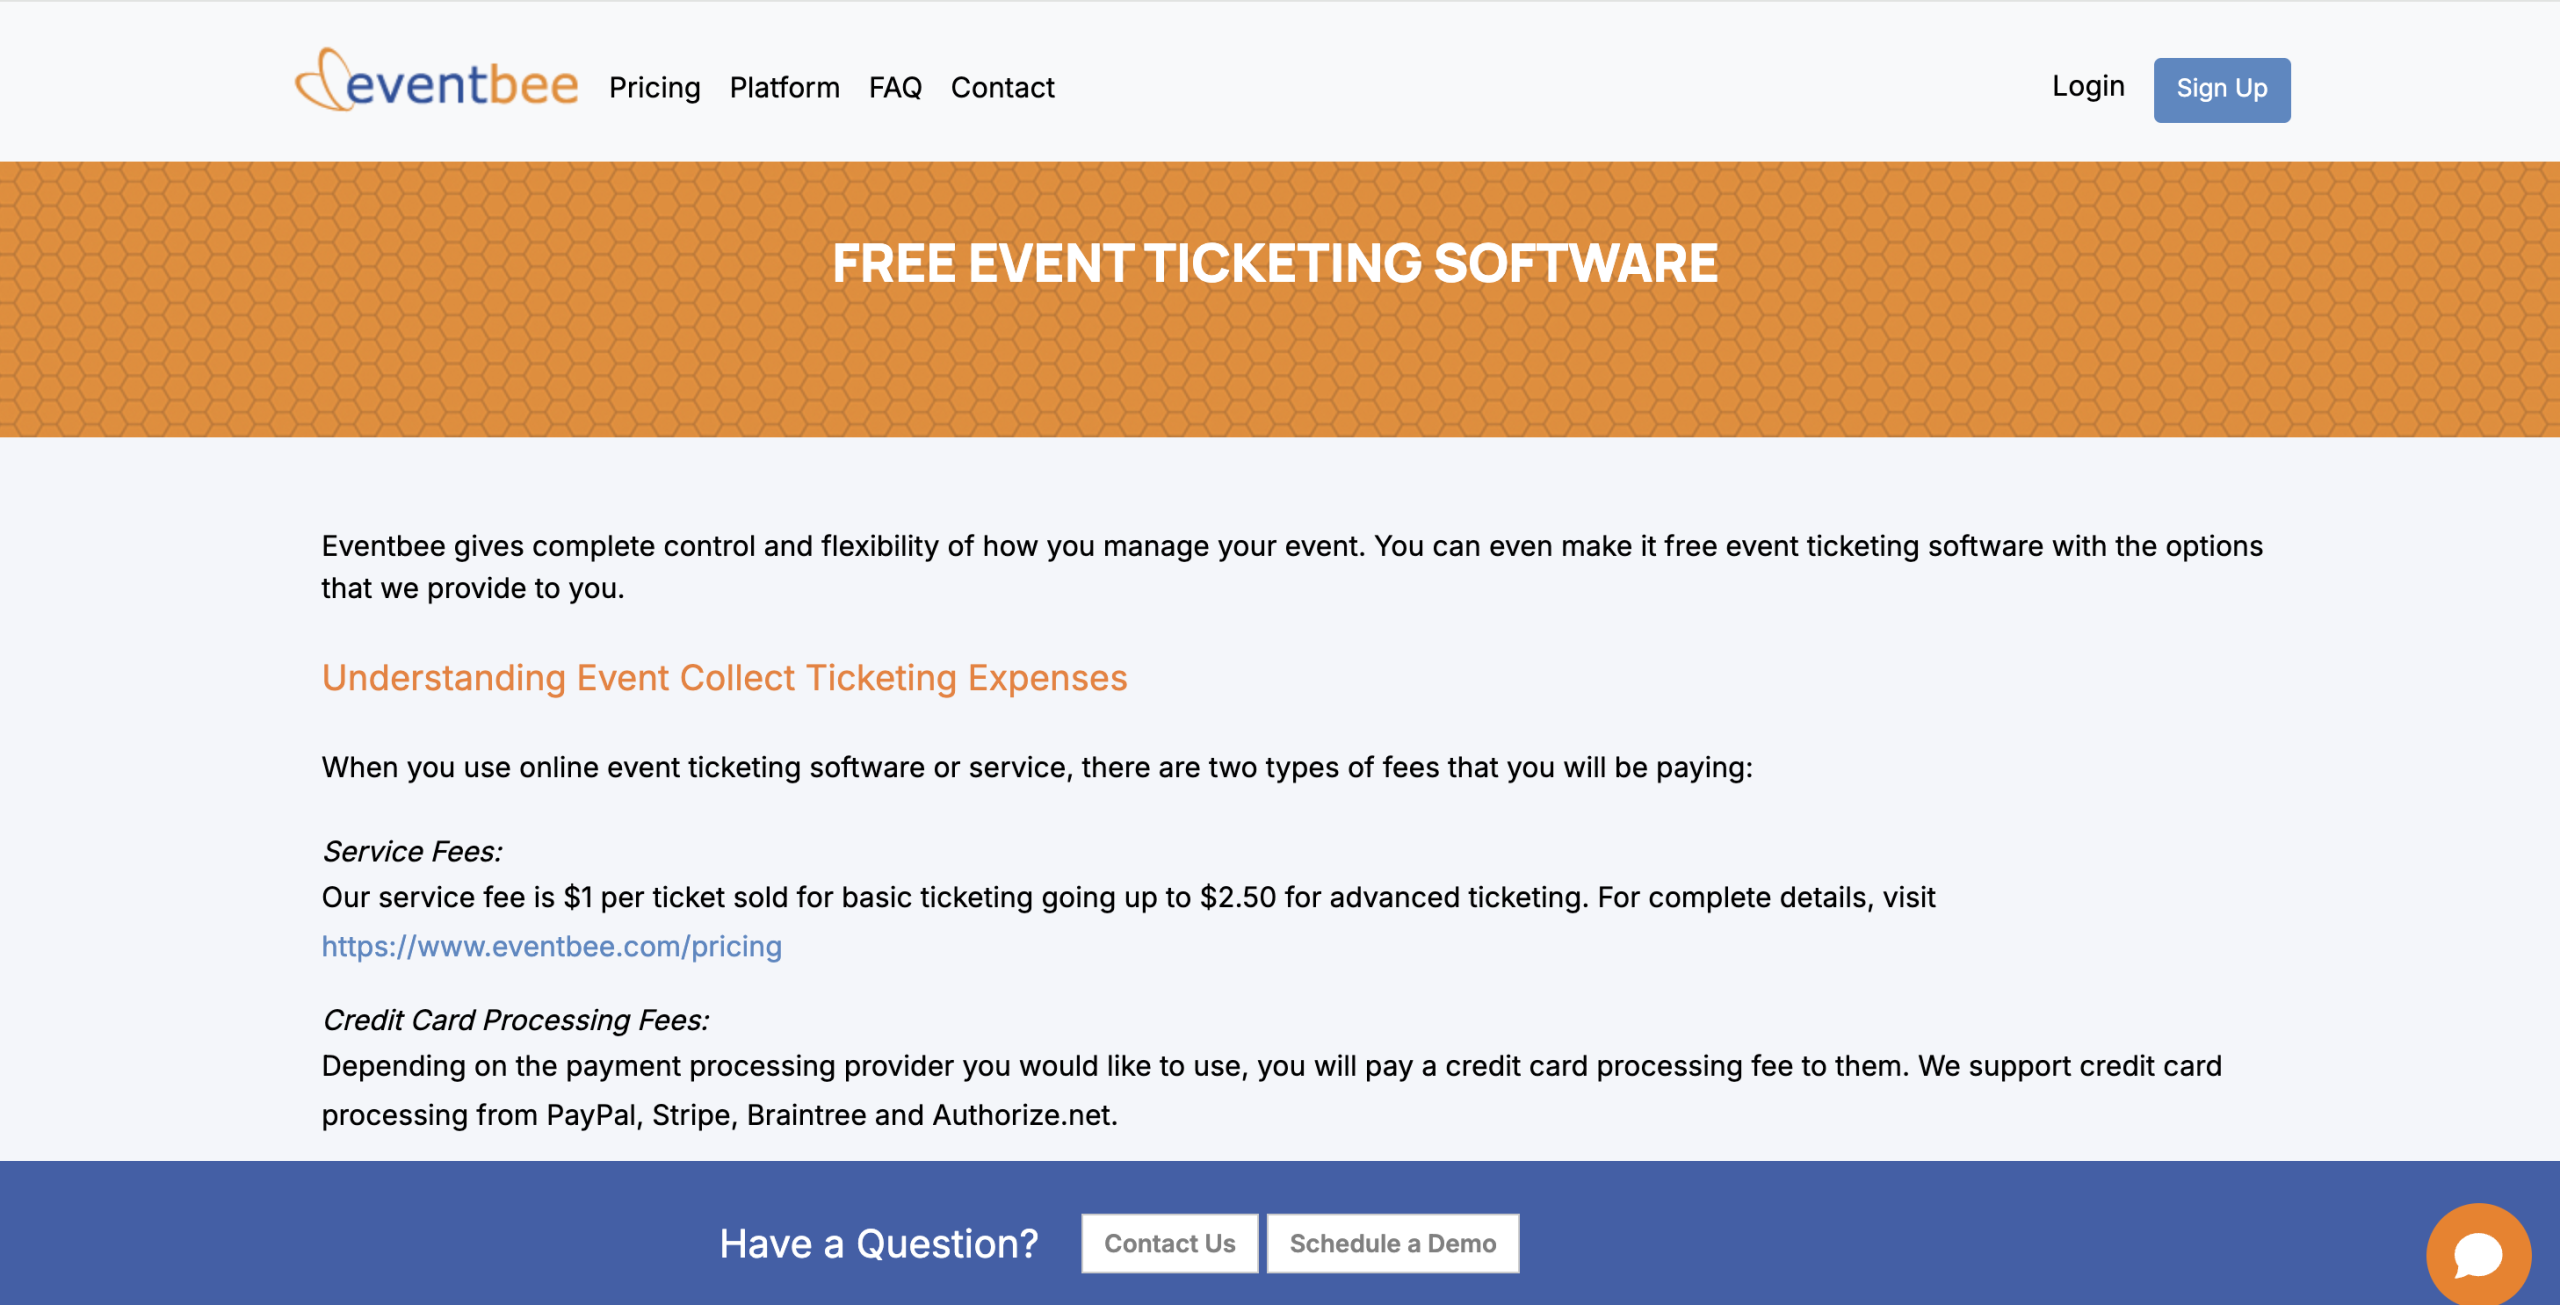Click the Free Event Ticketing Software banner

pyautogui.click(x=1274, y=263)
